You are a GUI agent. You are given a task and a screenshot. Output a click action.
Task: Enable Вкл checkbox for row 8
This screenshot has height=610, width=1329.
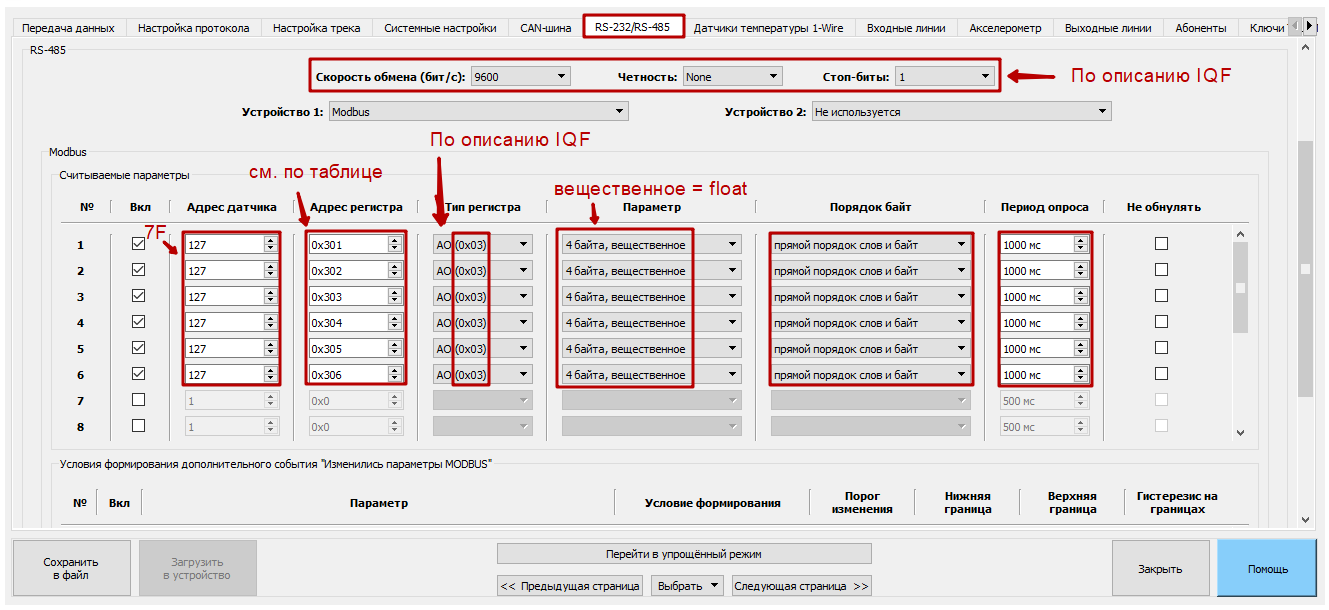(x=139, y=426)
